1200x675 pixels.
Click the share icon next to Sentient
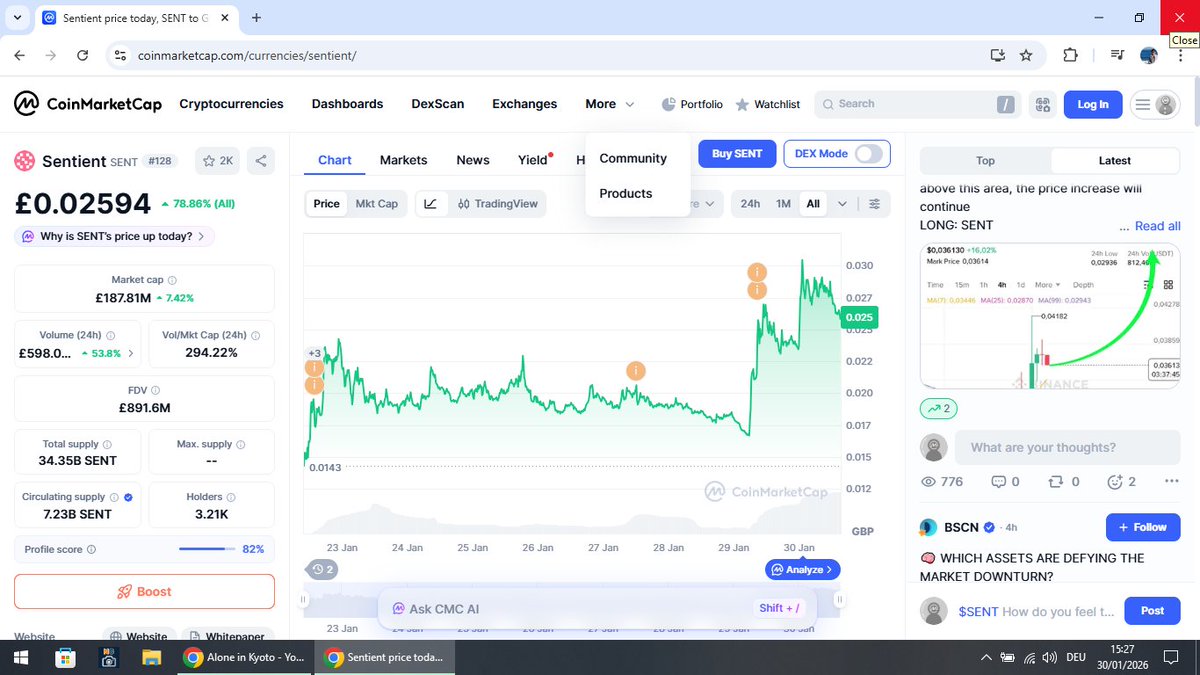[260, 160]
